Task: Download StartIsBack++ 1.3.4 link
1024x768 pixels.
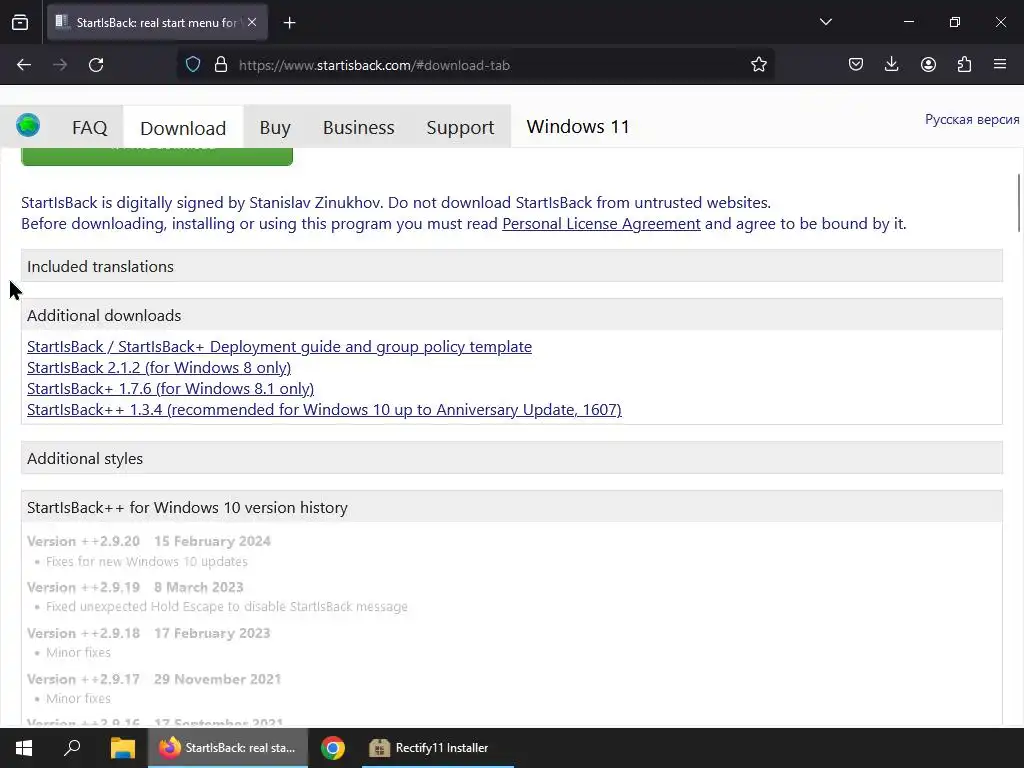Action: point(324,409)
